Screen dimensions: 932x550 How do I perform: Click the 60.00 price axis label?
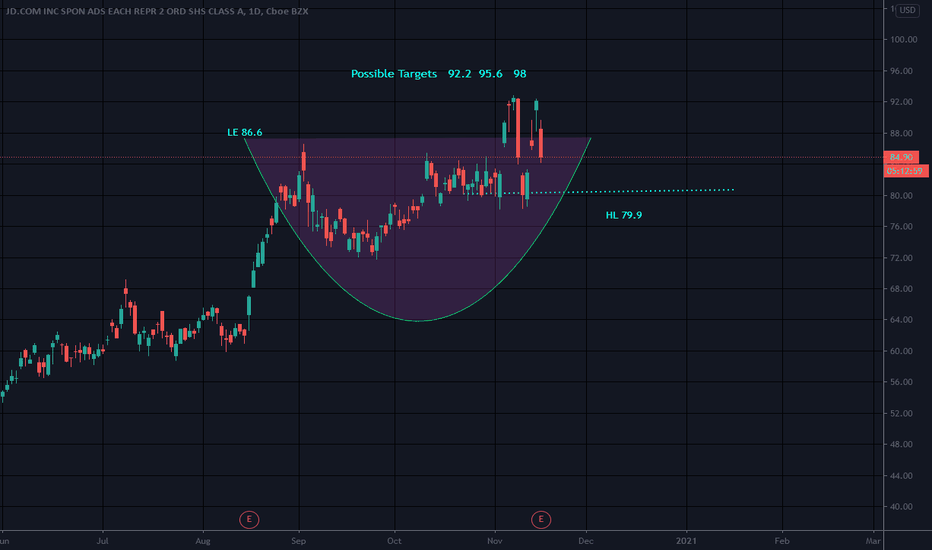[901, 351]
